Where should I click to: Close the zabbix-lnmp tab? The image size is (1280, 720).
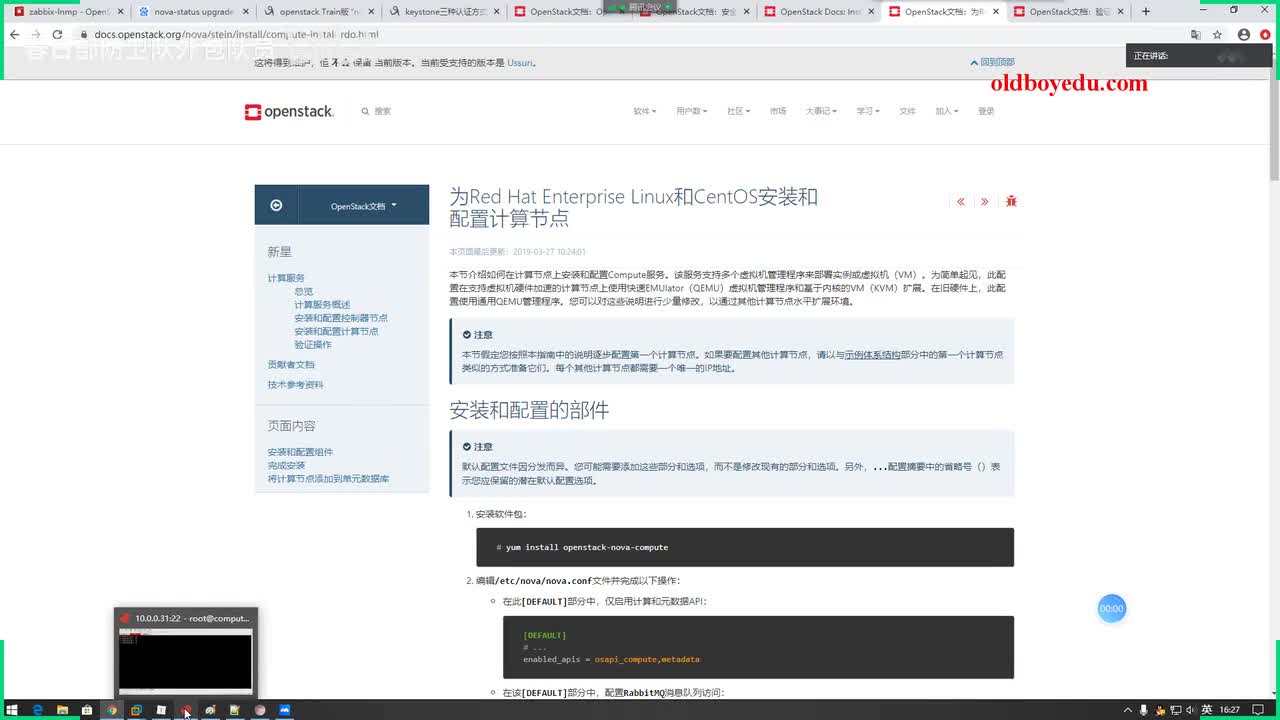pyautogui.click(x=120, y=12)
